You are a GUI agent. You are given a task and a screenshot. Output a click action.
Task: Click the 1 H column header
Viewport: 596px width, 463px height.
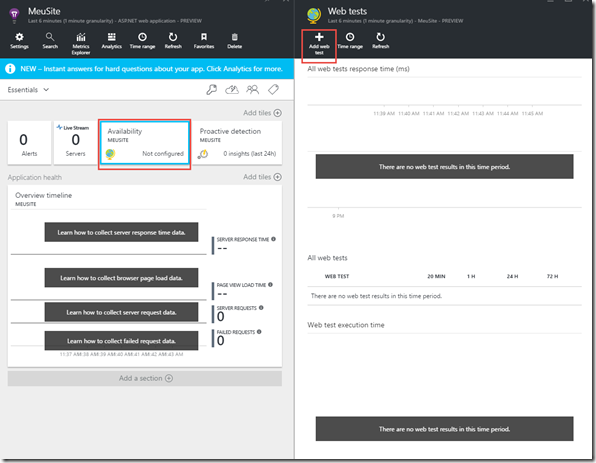pos(471,276)
